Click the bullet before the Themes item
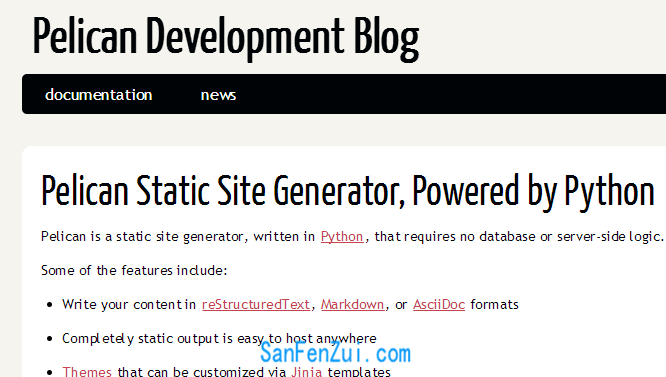Screen dimensions: 666x377 point(50,372)
